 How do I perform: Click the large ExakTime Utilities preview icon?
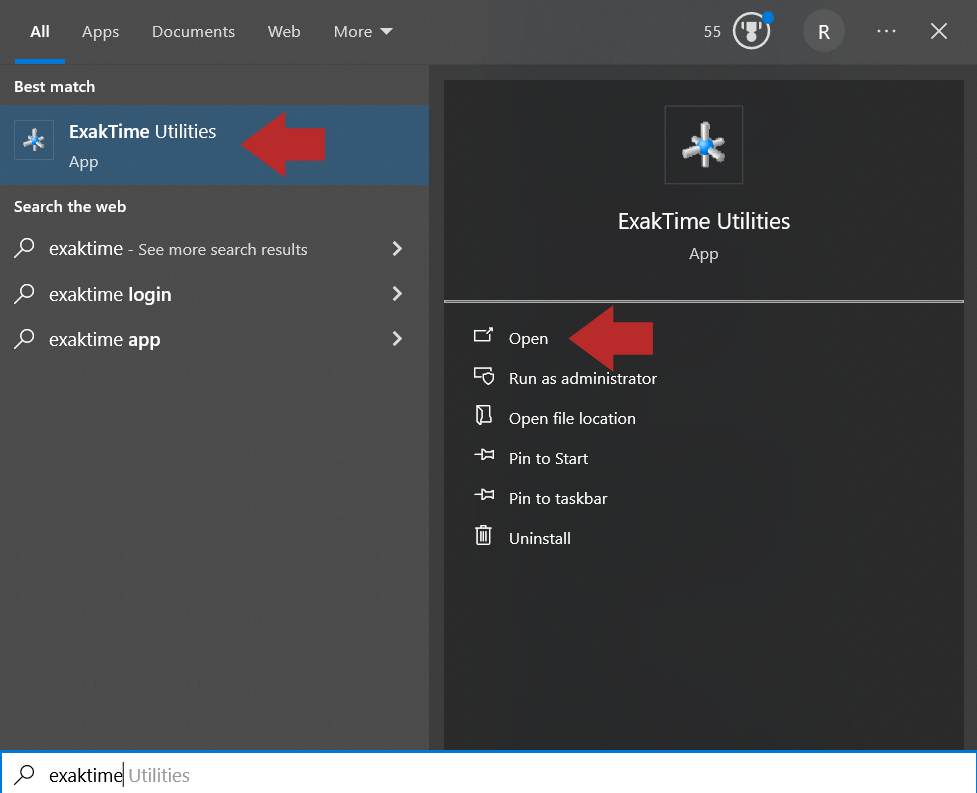703,145
